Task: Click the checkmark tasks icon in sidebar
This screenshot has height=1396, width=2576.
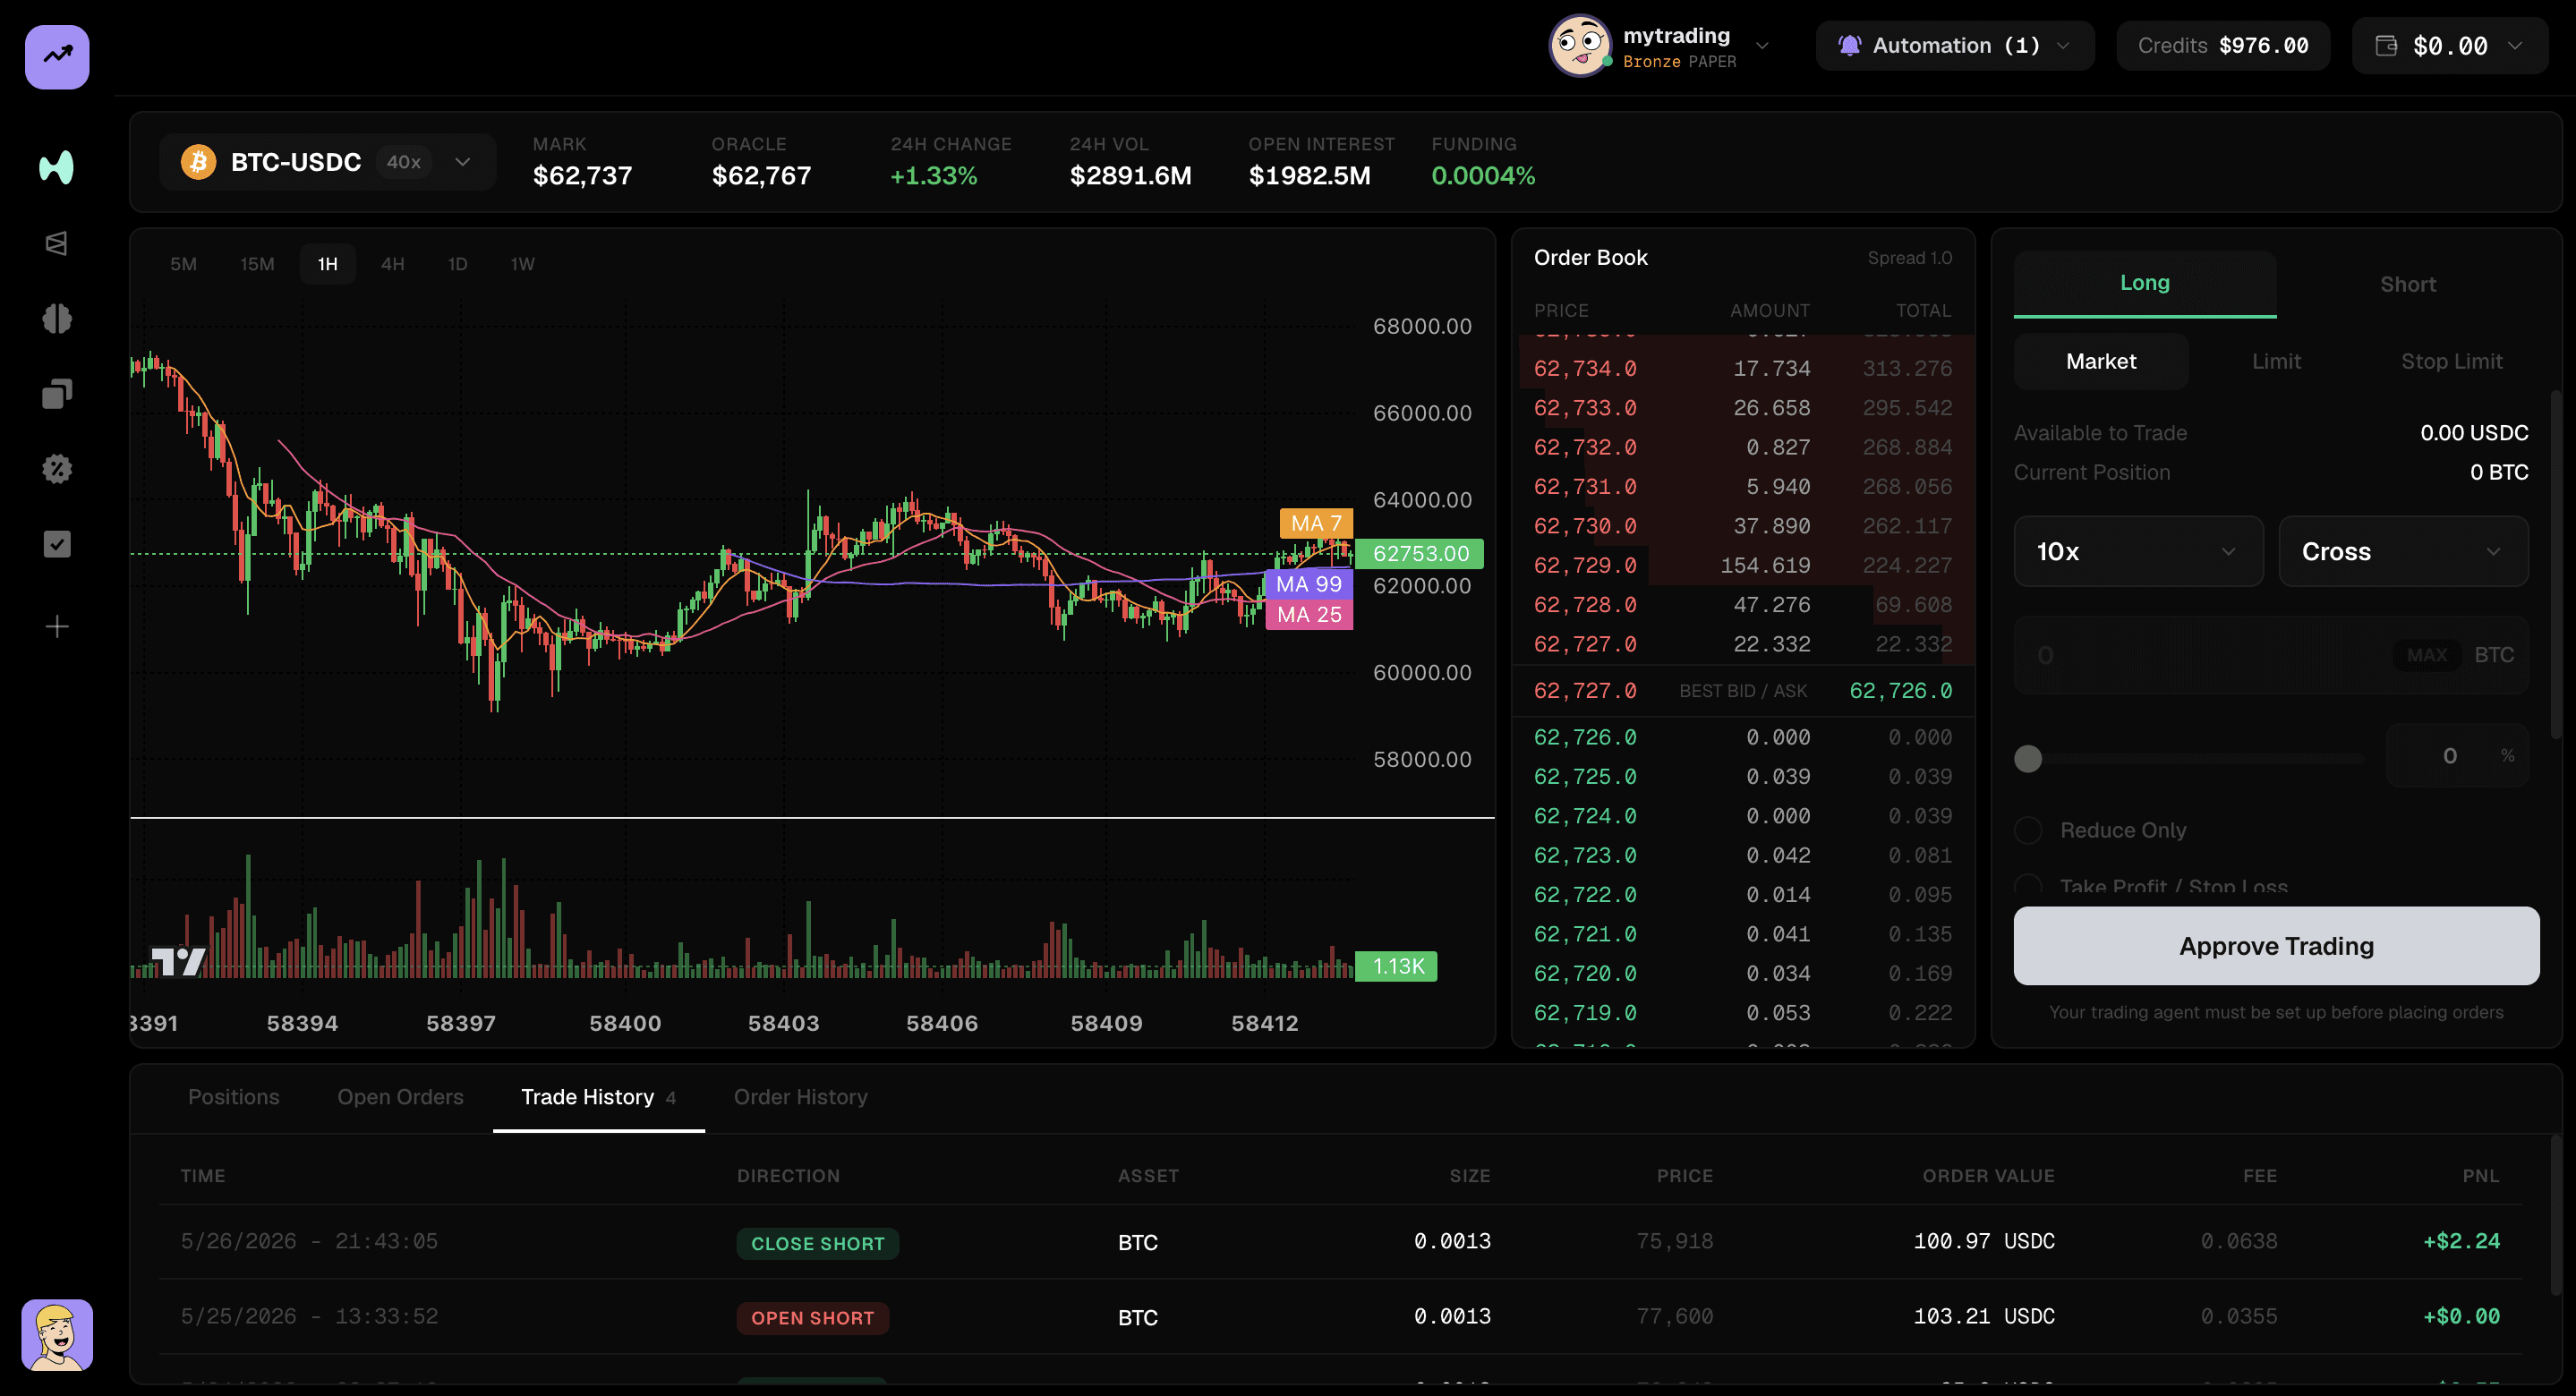Action: [57, 544]
